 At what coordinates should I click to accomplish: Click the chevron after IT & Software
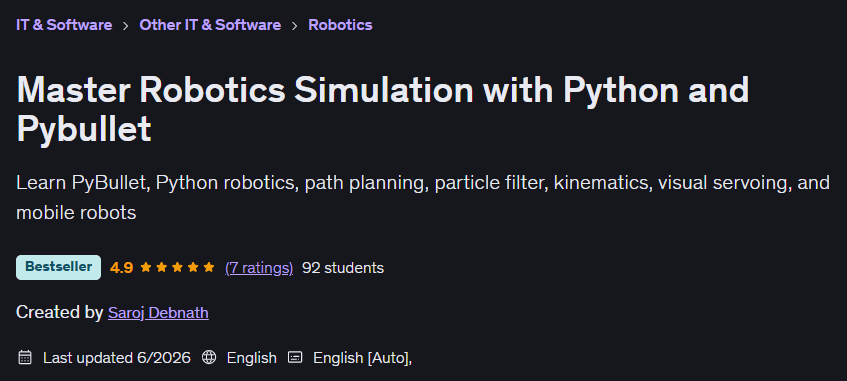[126, 25]
